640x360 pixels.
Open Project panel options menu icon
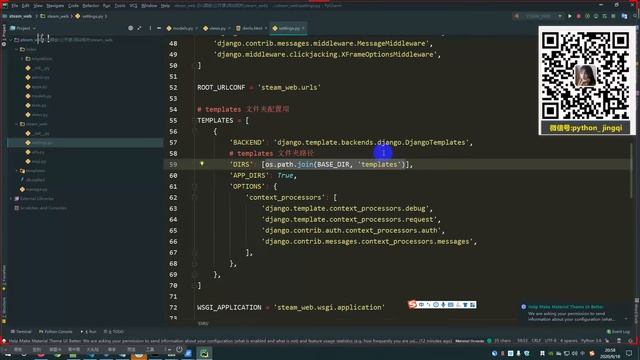[150, 28]
